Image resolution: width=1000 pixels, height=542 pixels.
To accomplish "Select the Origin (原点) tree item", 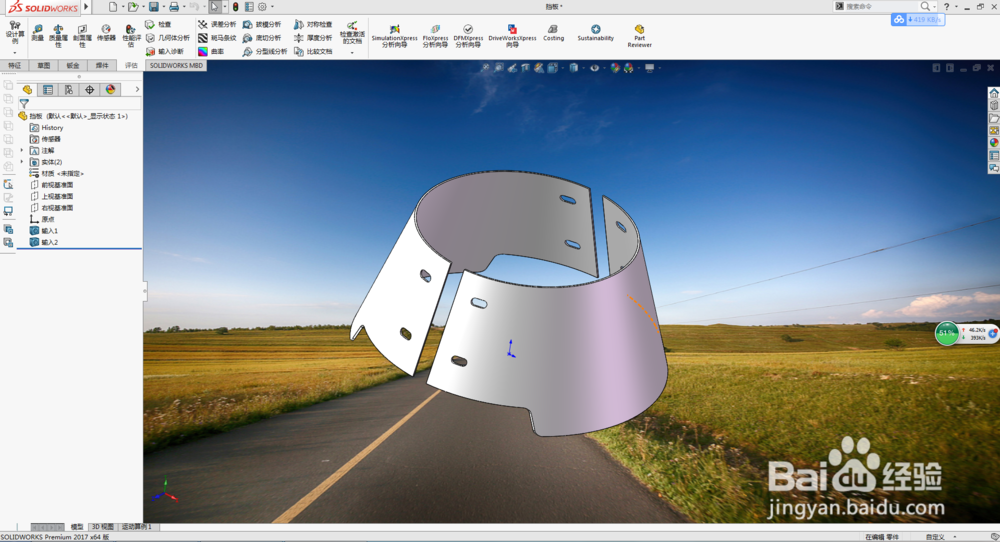I will (x=42, y=219).
